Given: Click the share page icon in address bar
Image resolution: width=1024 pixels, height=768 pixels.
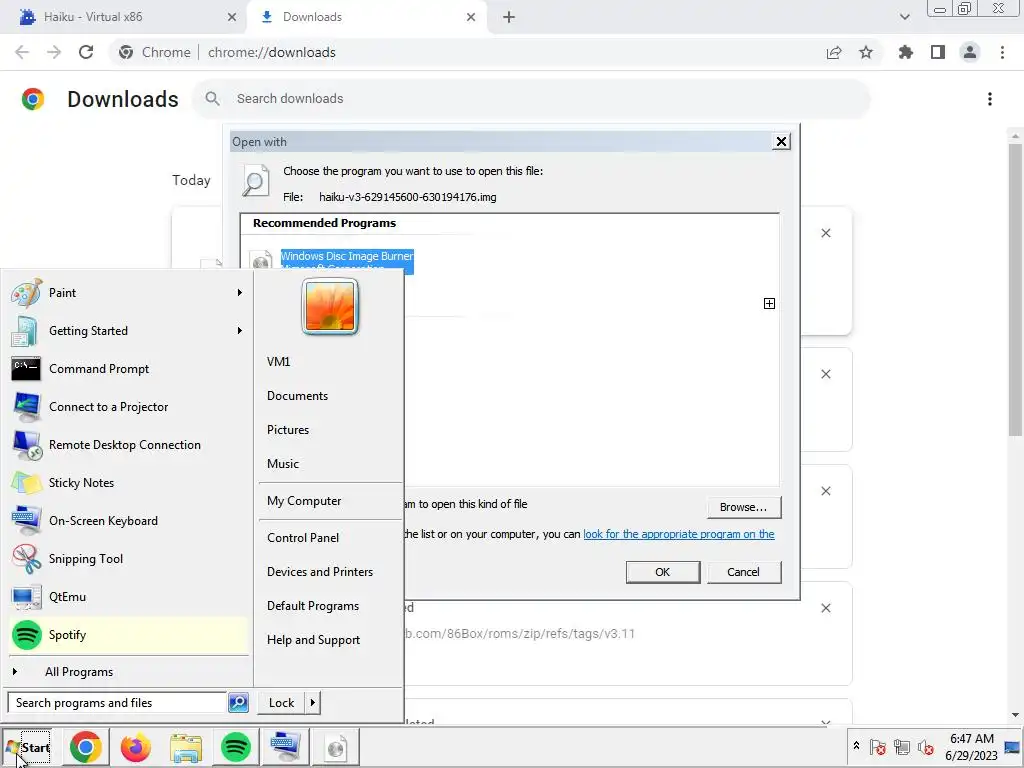Looking at the screenshot, I should click(834, 52).
